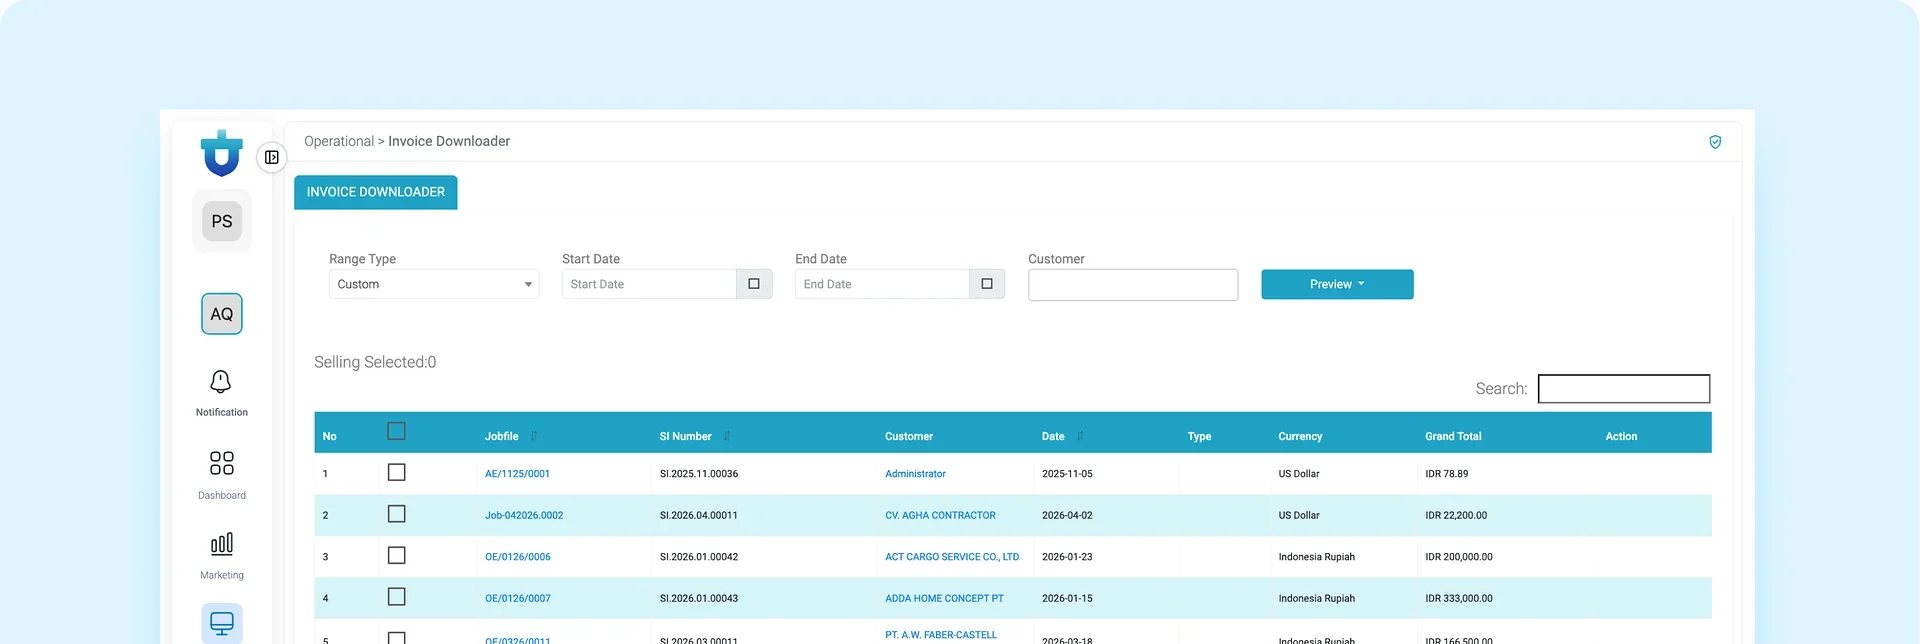Click the blue shield app logo
1920x644 pixels.
click(221, 153)
